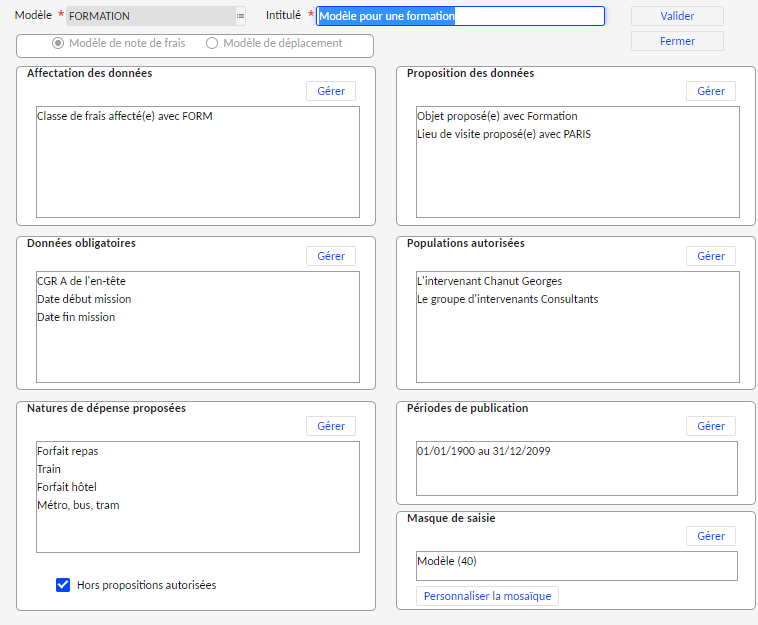758x625 pixels.
Task: Select the Modèle de note de frais radio
Action: point(58,43)
